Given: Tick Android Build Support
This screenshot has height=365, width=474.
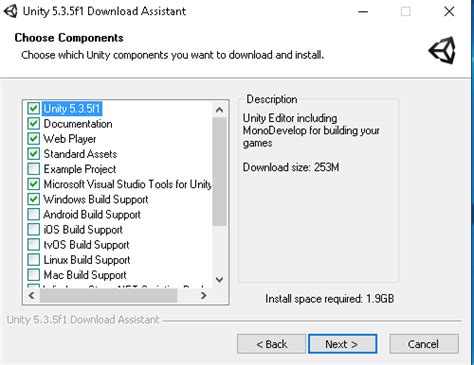Looking at the screenshot, I should click(x=33, y=214).
